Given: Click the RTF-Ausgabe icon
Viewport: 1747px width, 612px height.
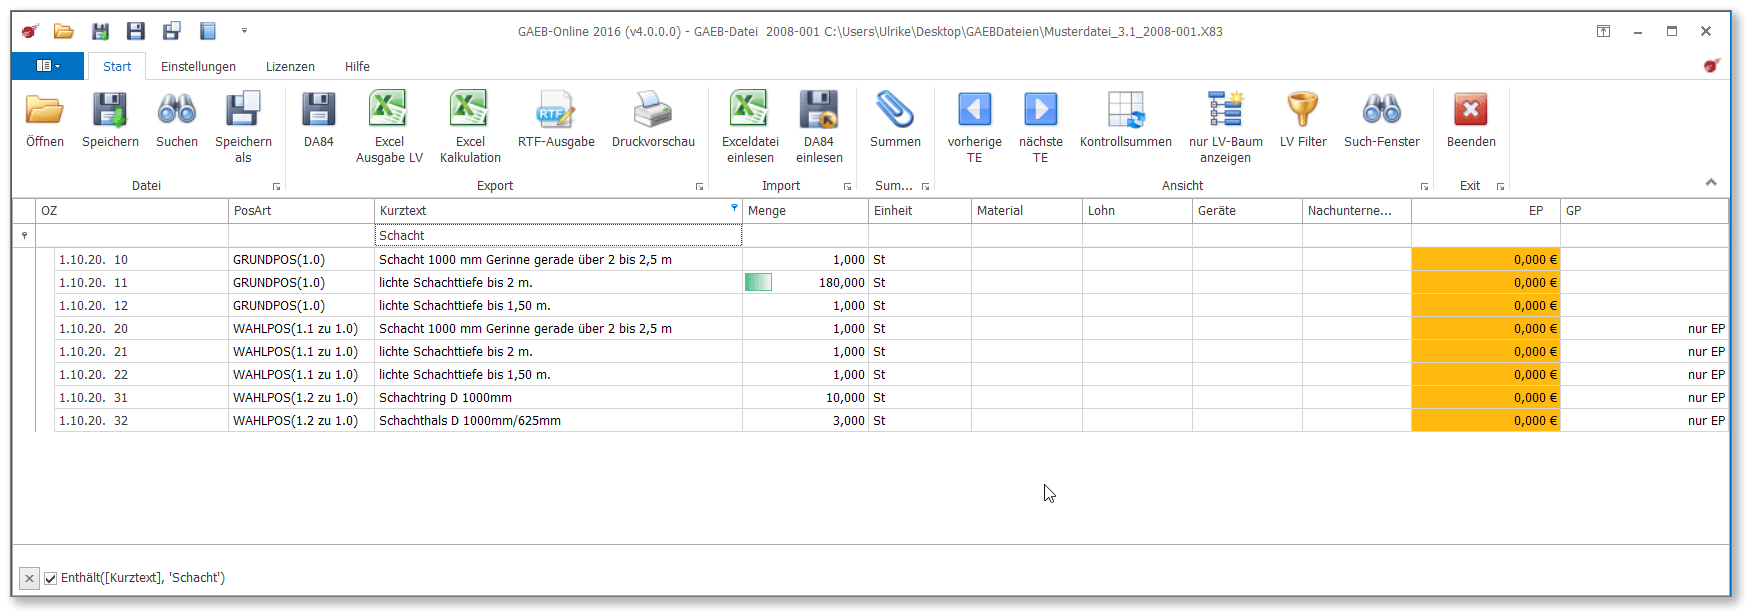Looking at the screenshot, I should (x=555, y=111).
